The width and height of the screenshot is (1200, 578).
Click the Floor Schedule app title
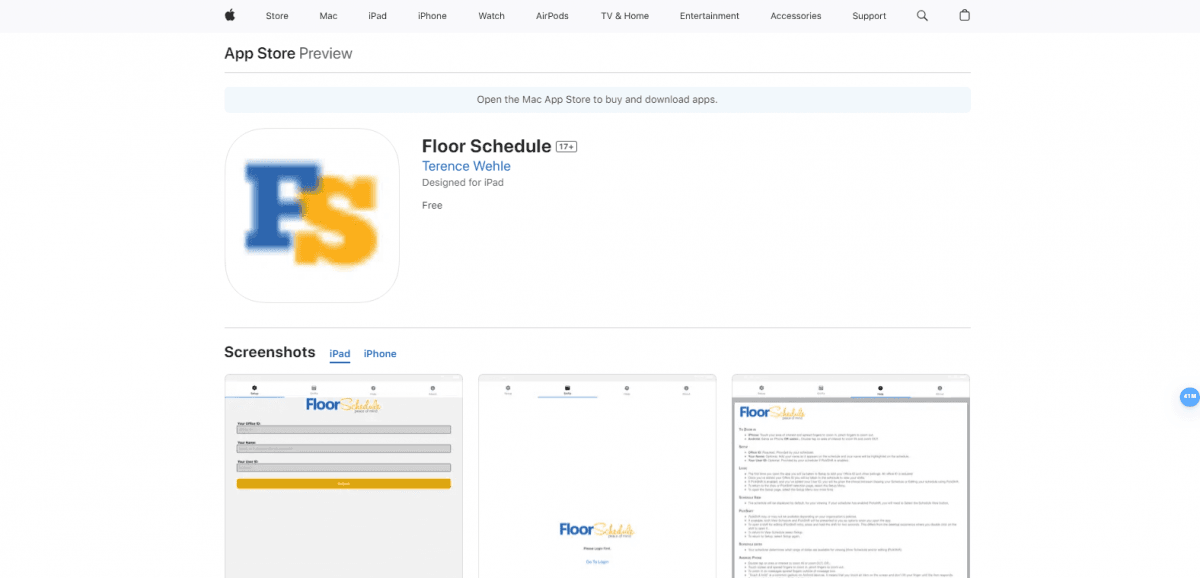(x=487, y=146)
